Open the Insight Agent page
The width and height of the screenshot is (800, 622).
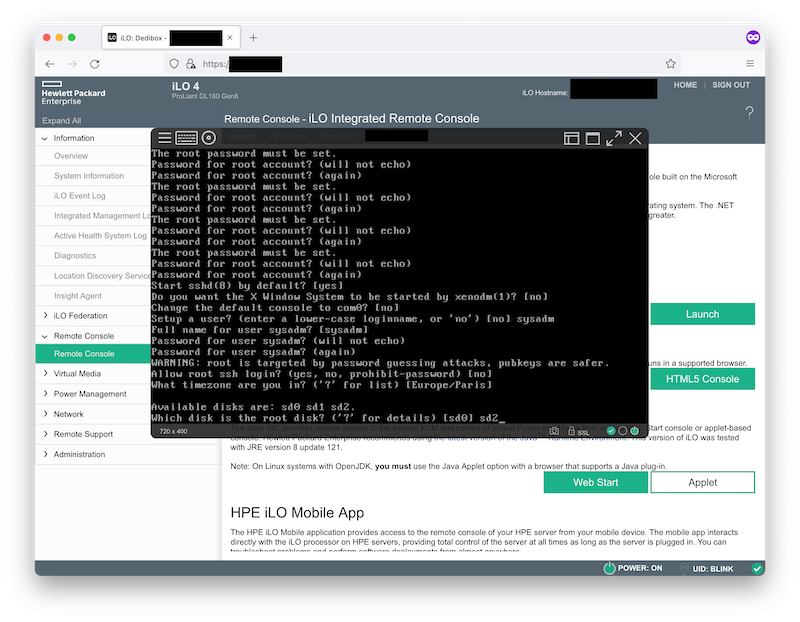point(78,295)
